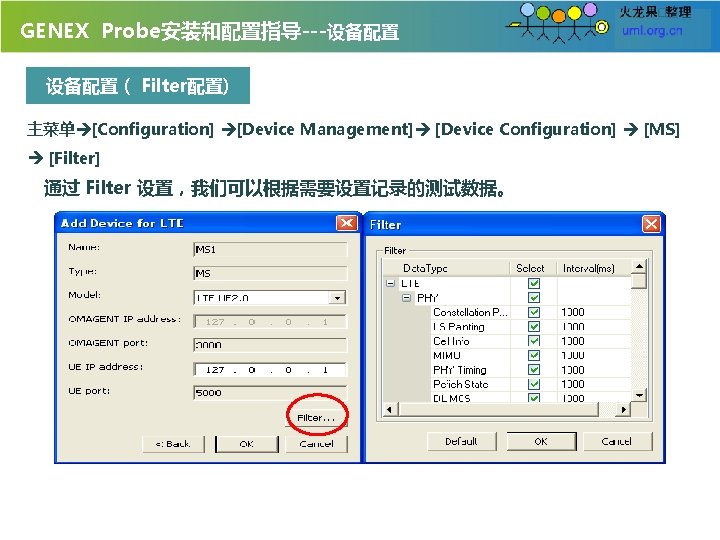Click the filter list scroll up arrow

tap(639, 266)
